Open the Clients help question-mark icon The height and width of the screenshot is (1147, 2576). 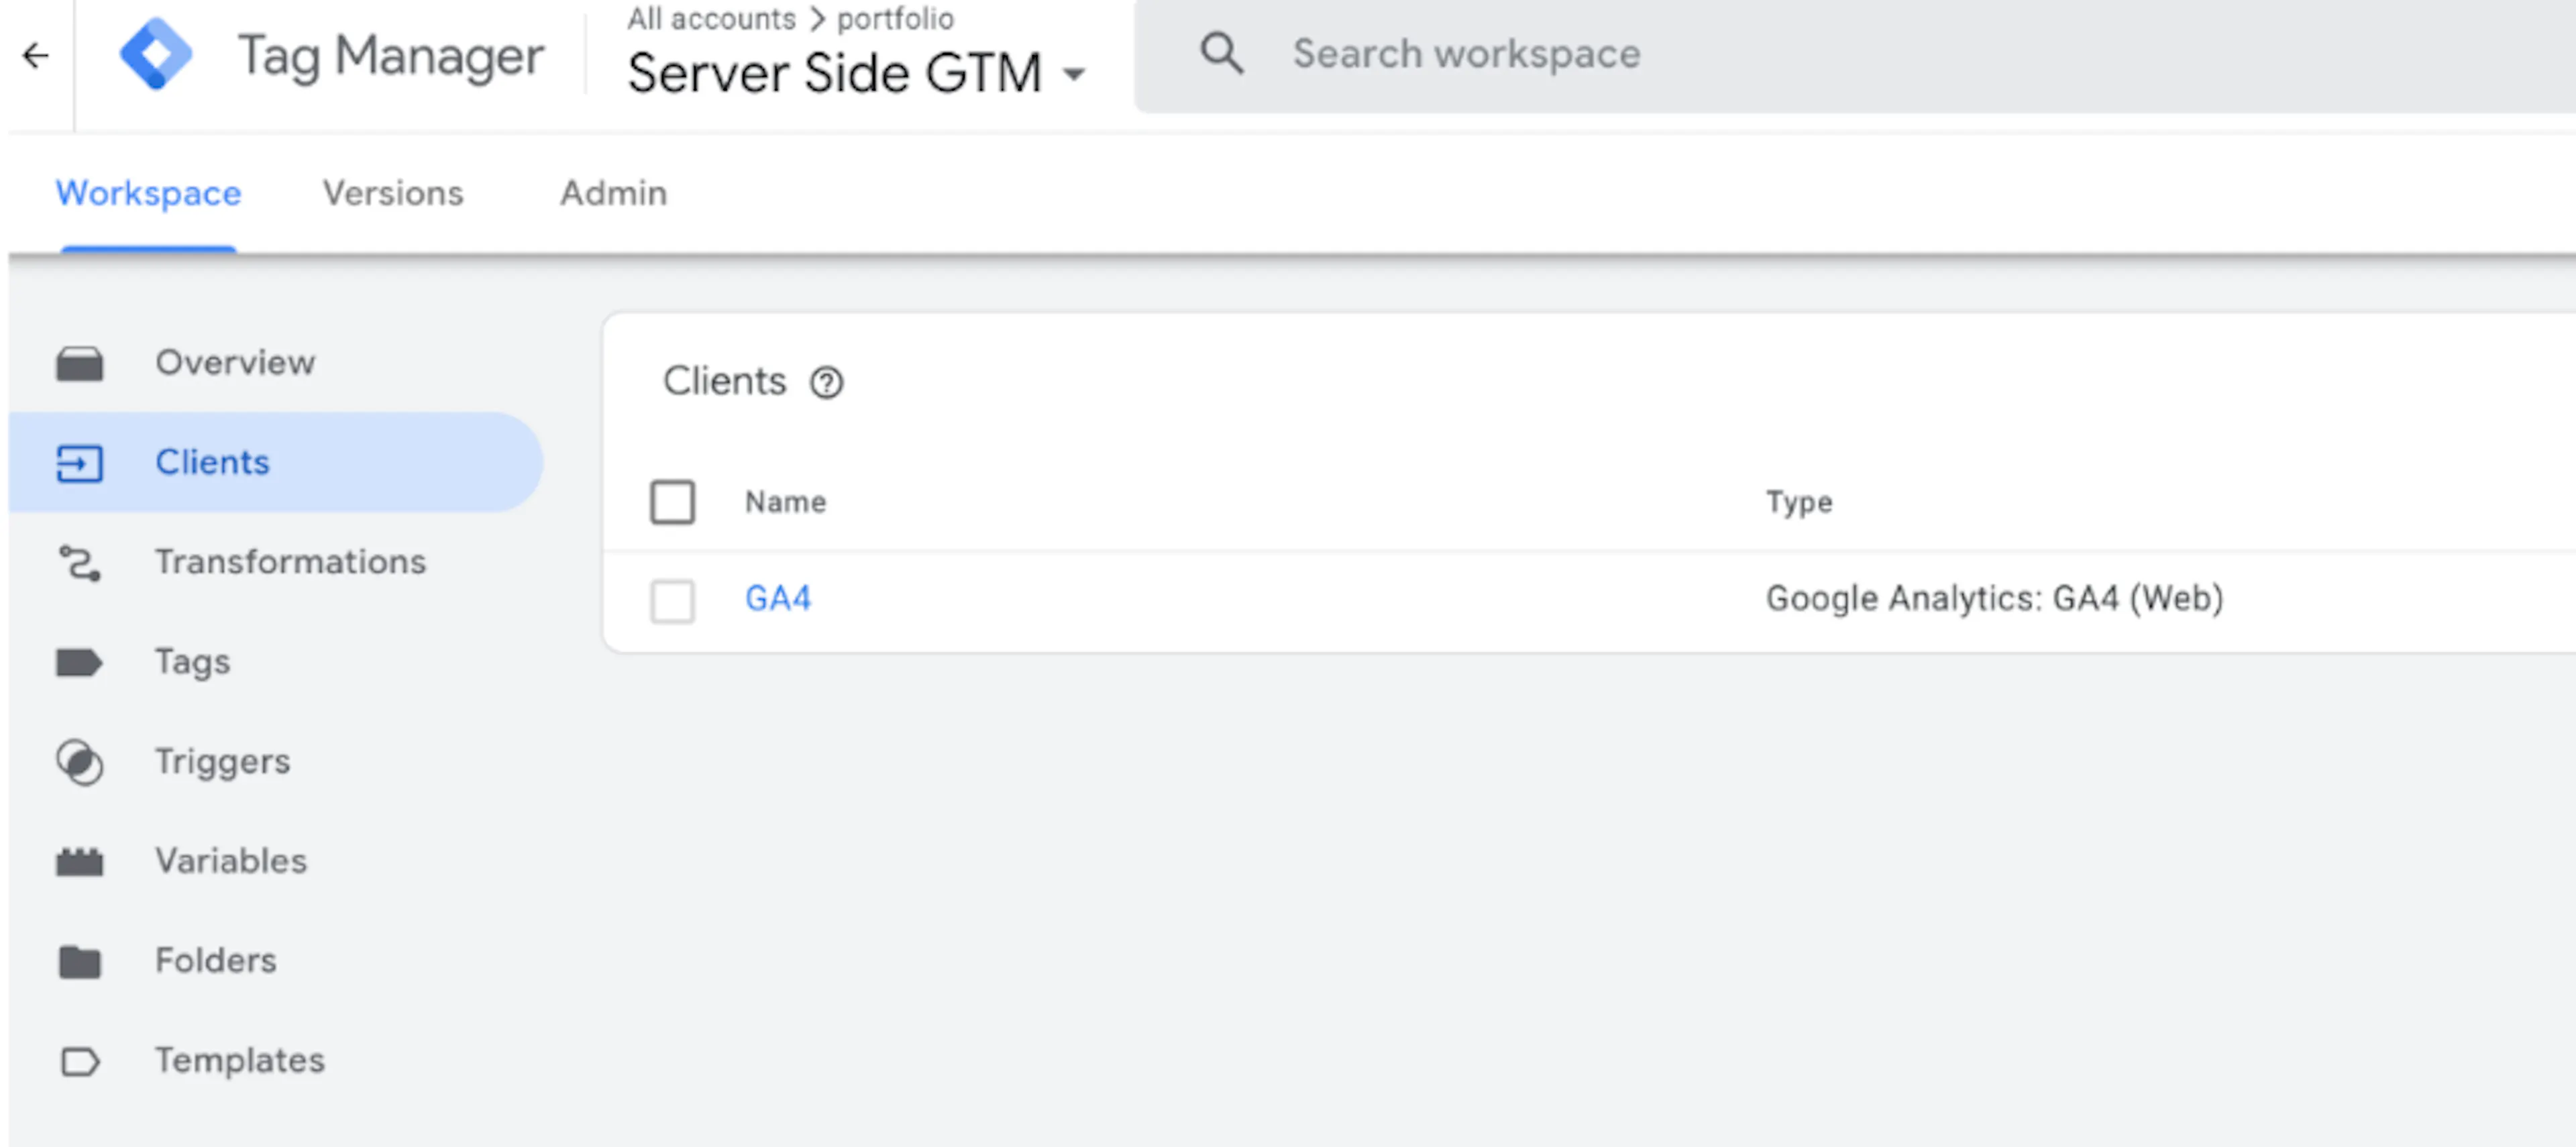(x=826, y=382)
